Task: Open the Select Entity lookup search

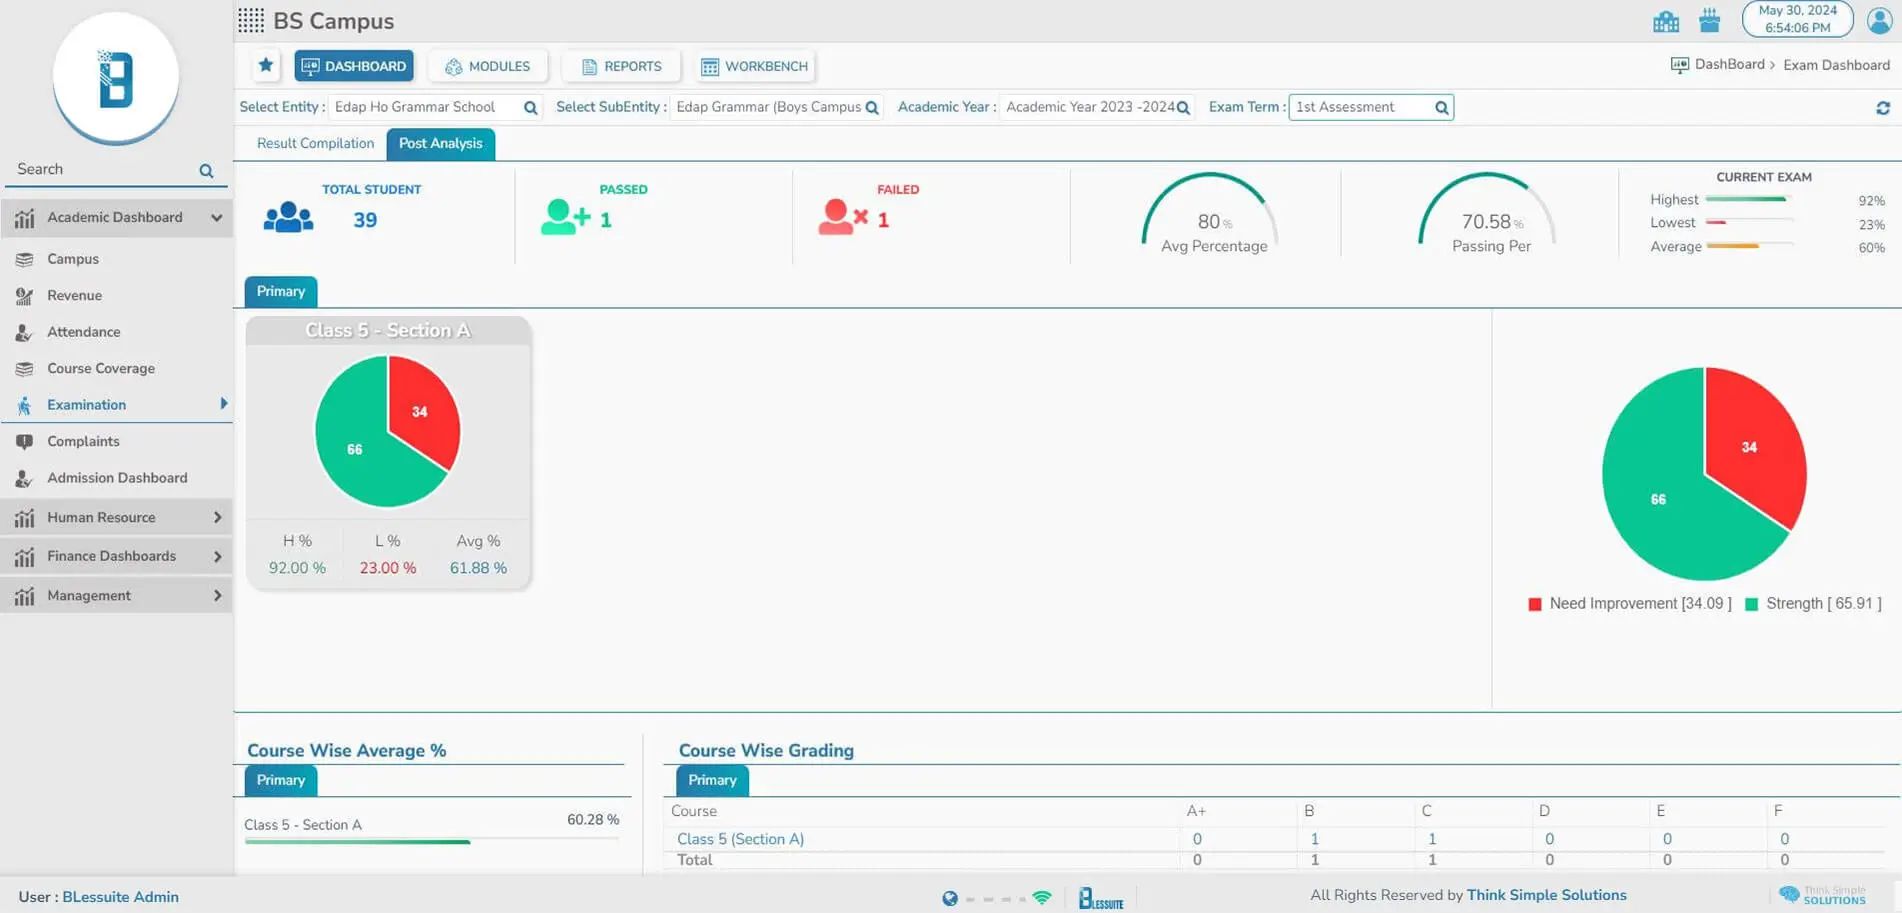Action: tap(531, 108)
